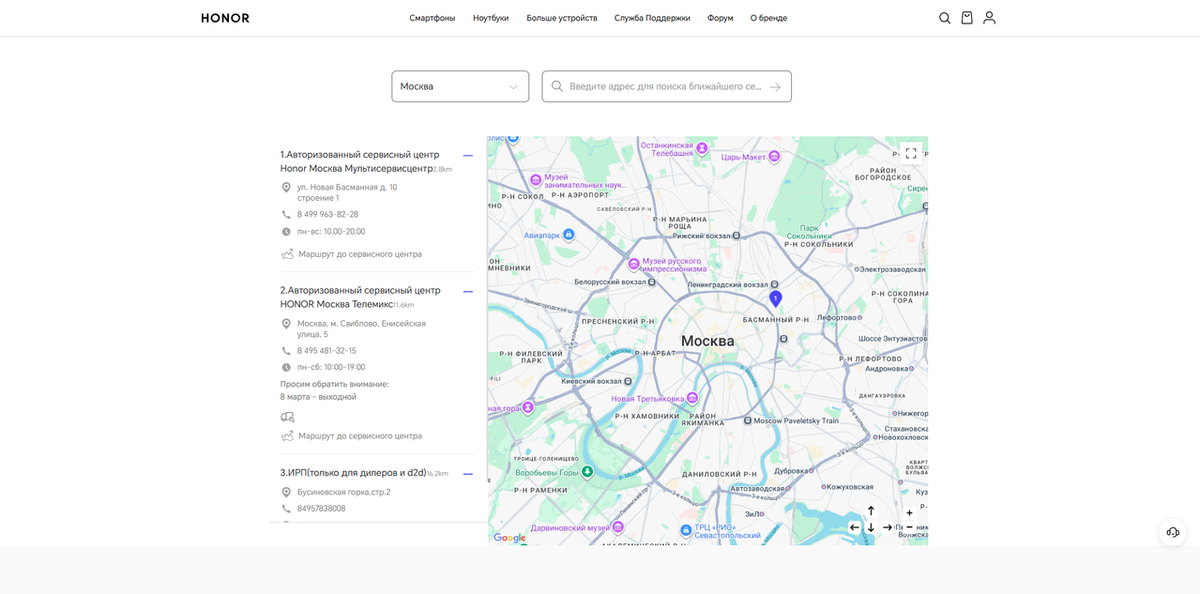Open the Ноутбуки menu
This screenshot has width=1200, height=594.
pos(491,18)
